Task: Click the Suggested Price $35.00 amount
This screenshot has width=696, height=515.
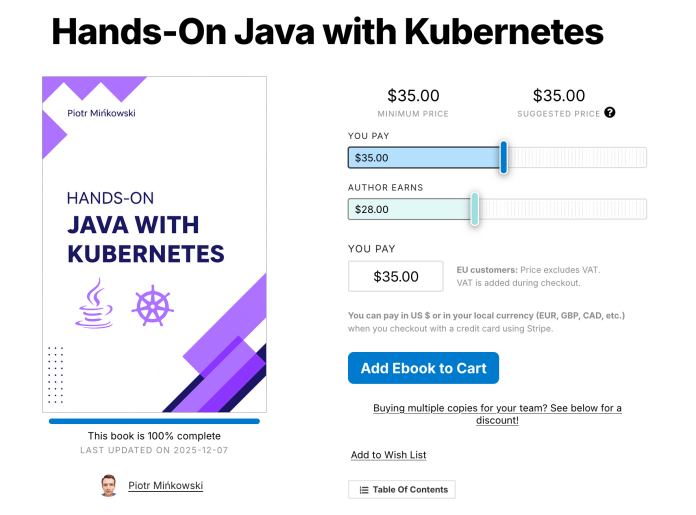Action: (559, 96)
